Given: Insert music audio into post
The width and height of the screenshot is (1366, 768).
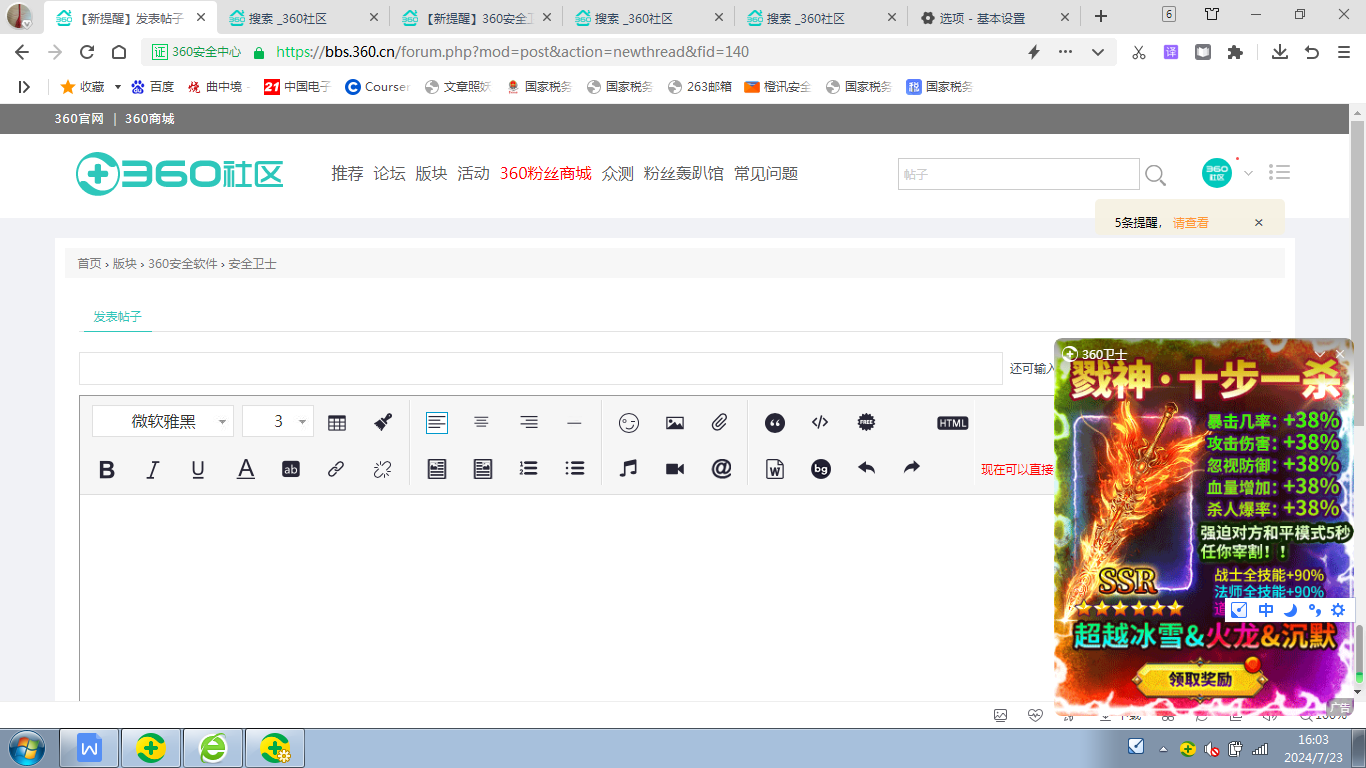Looking at the screenshot, I should pyautogui.click(x=628, y=468).
